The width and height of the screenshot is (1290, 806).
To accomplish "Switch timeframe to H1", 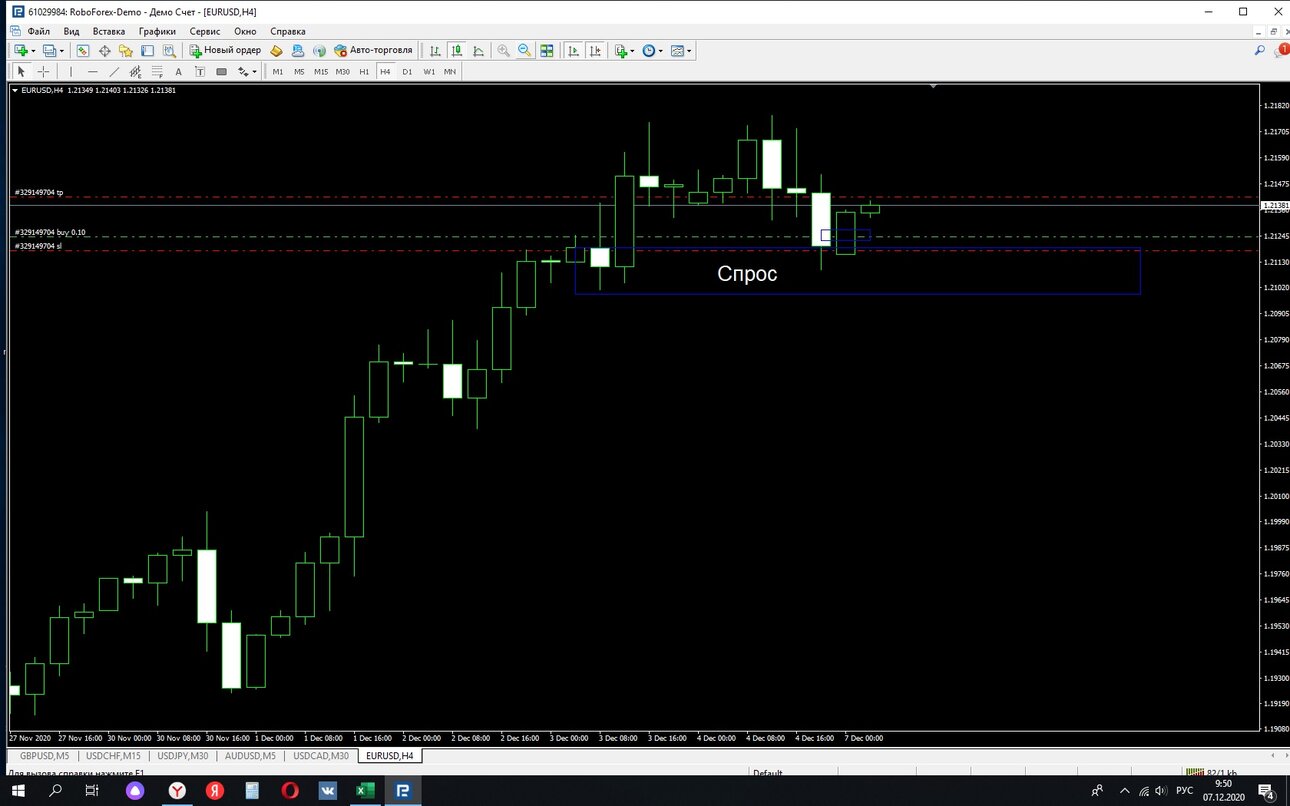I will point(364,71).
